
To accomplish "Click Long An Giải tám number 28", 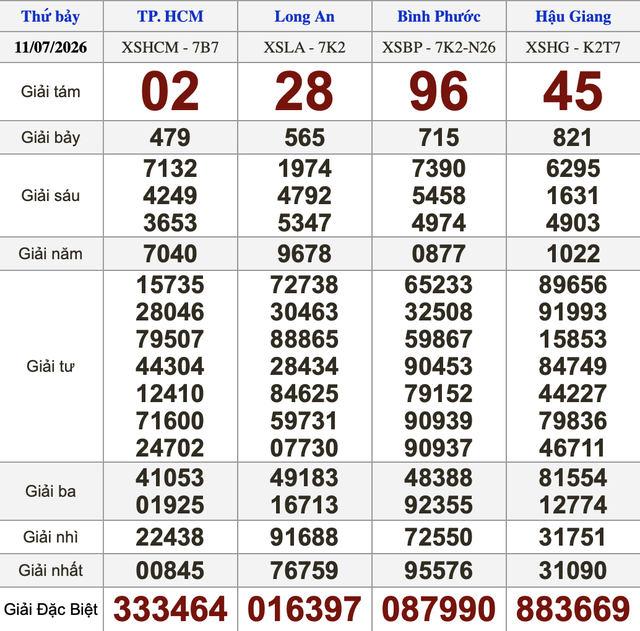I will point(304,91).
